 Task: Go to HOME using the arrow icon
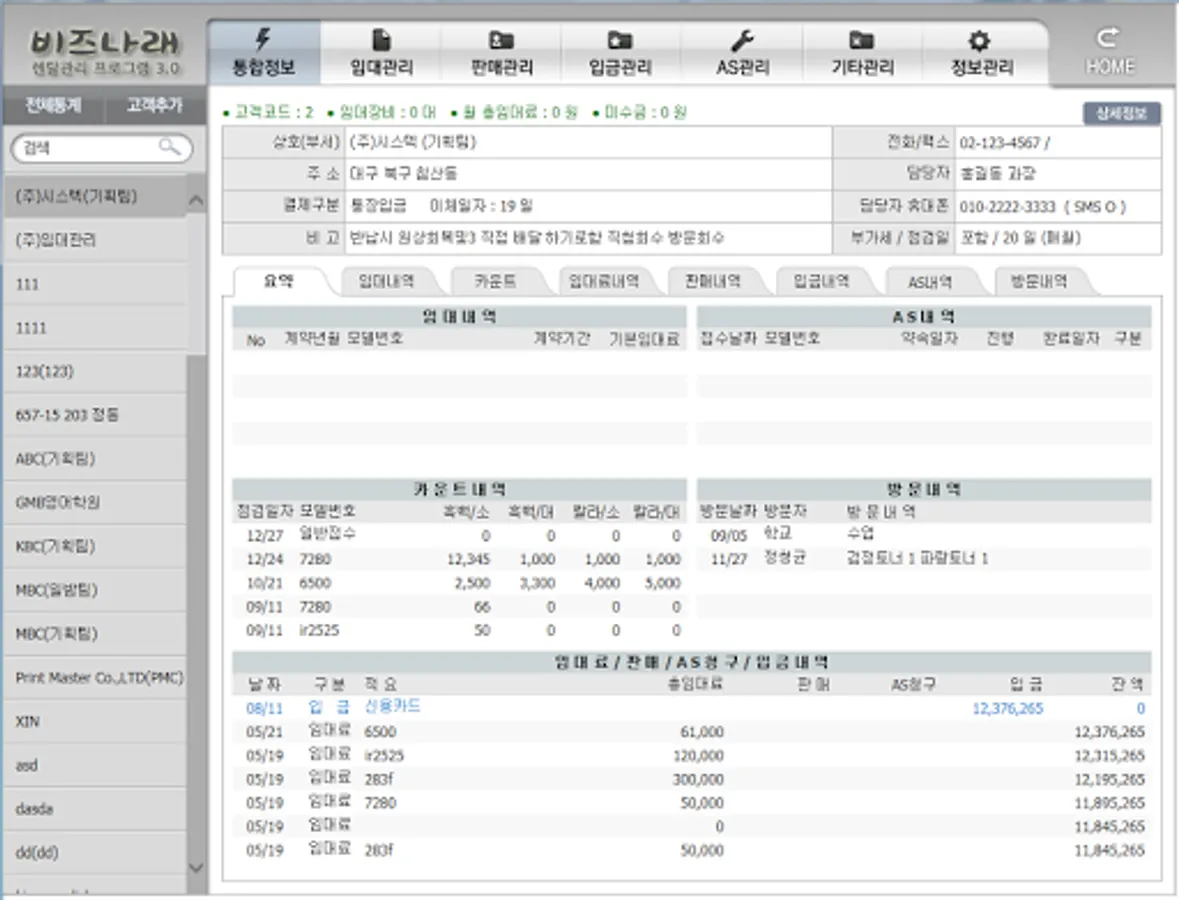point(1108,39)
